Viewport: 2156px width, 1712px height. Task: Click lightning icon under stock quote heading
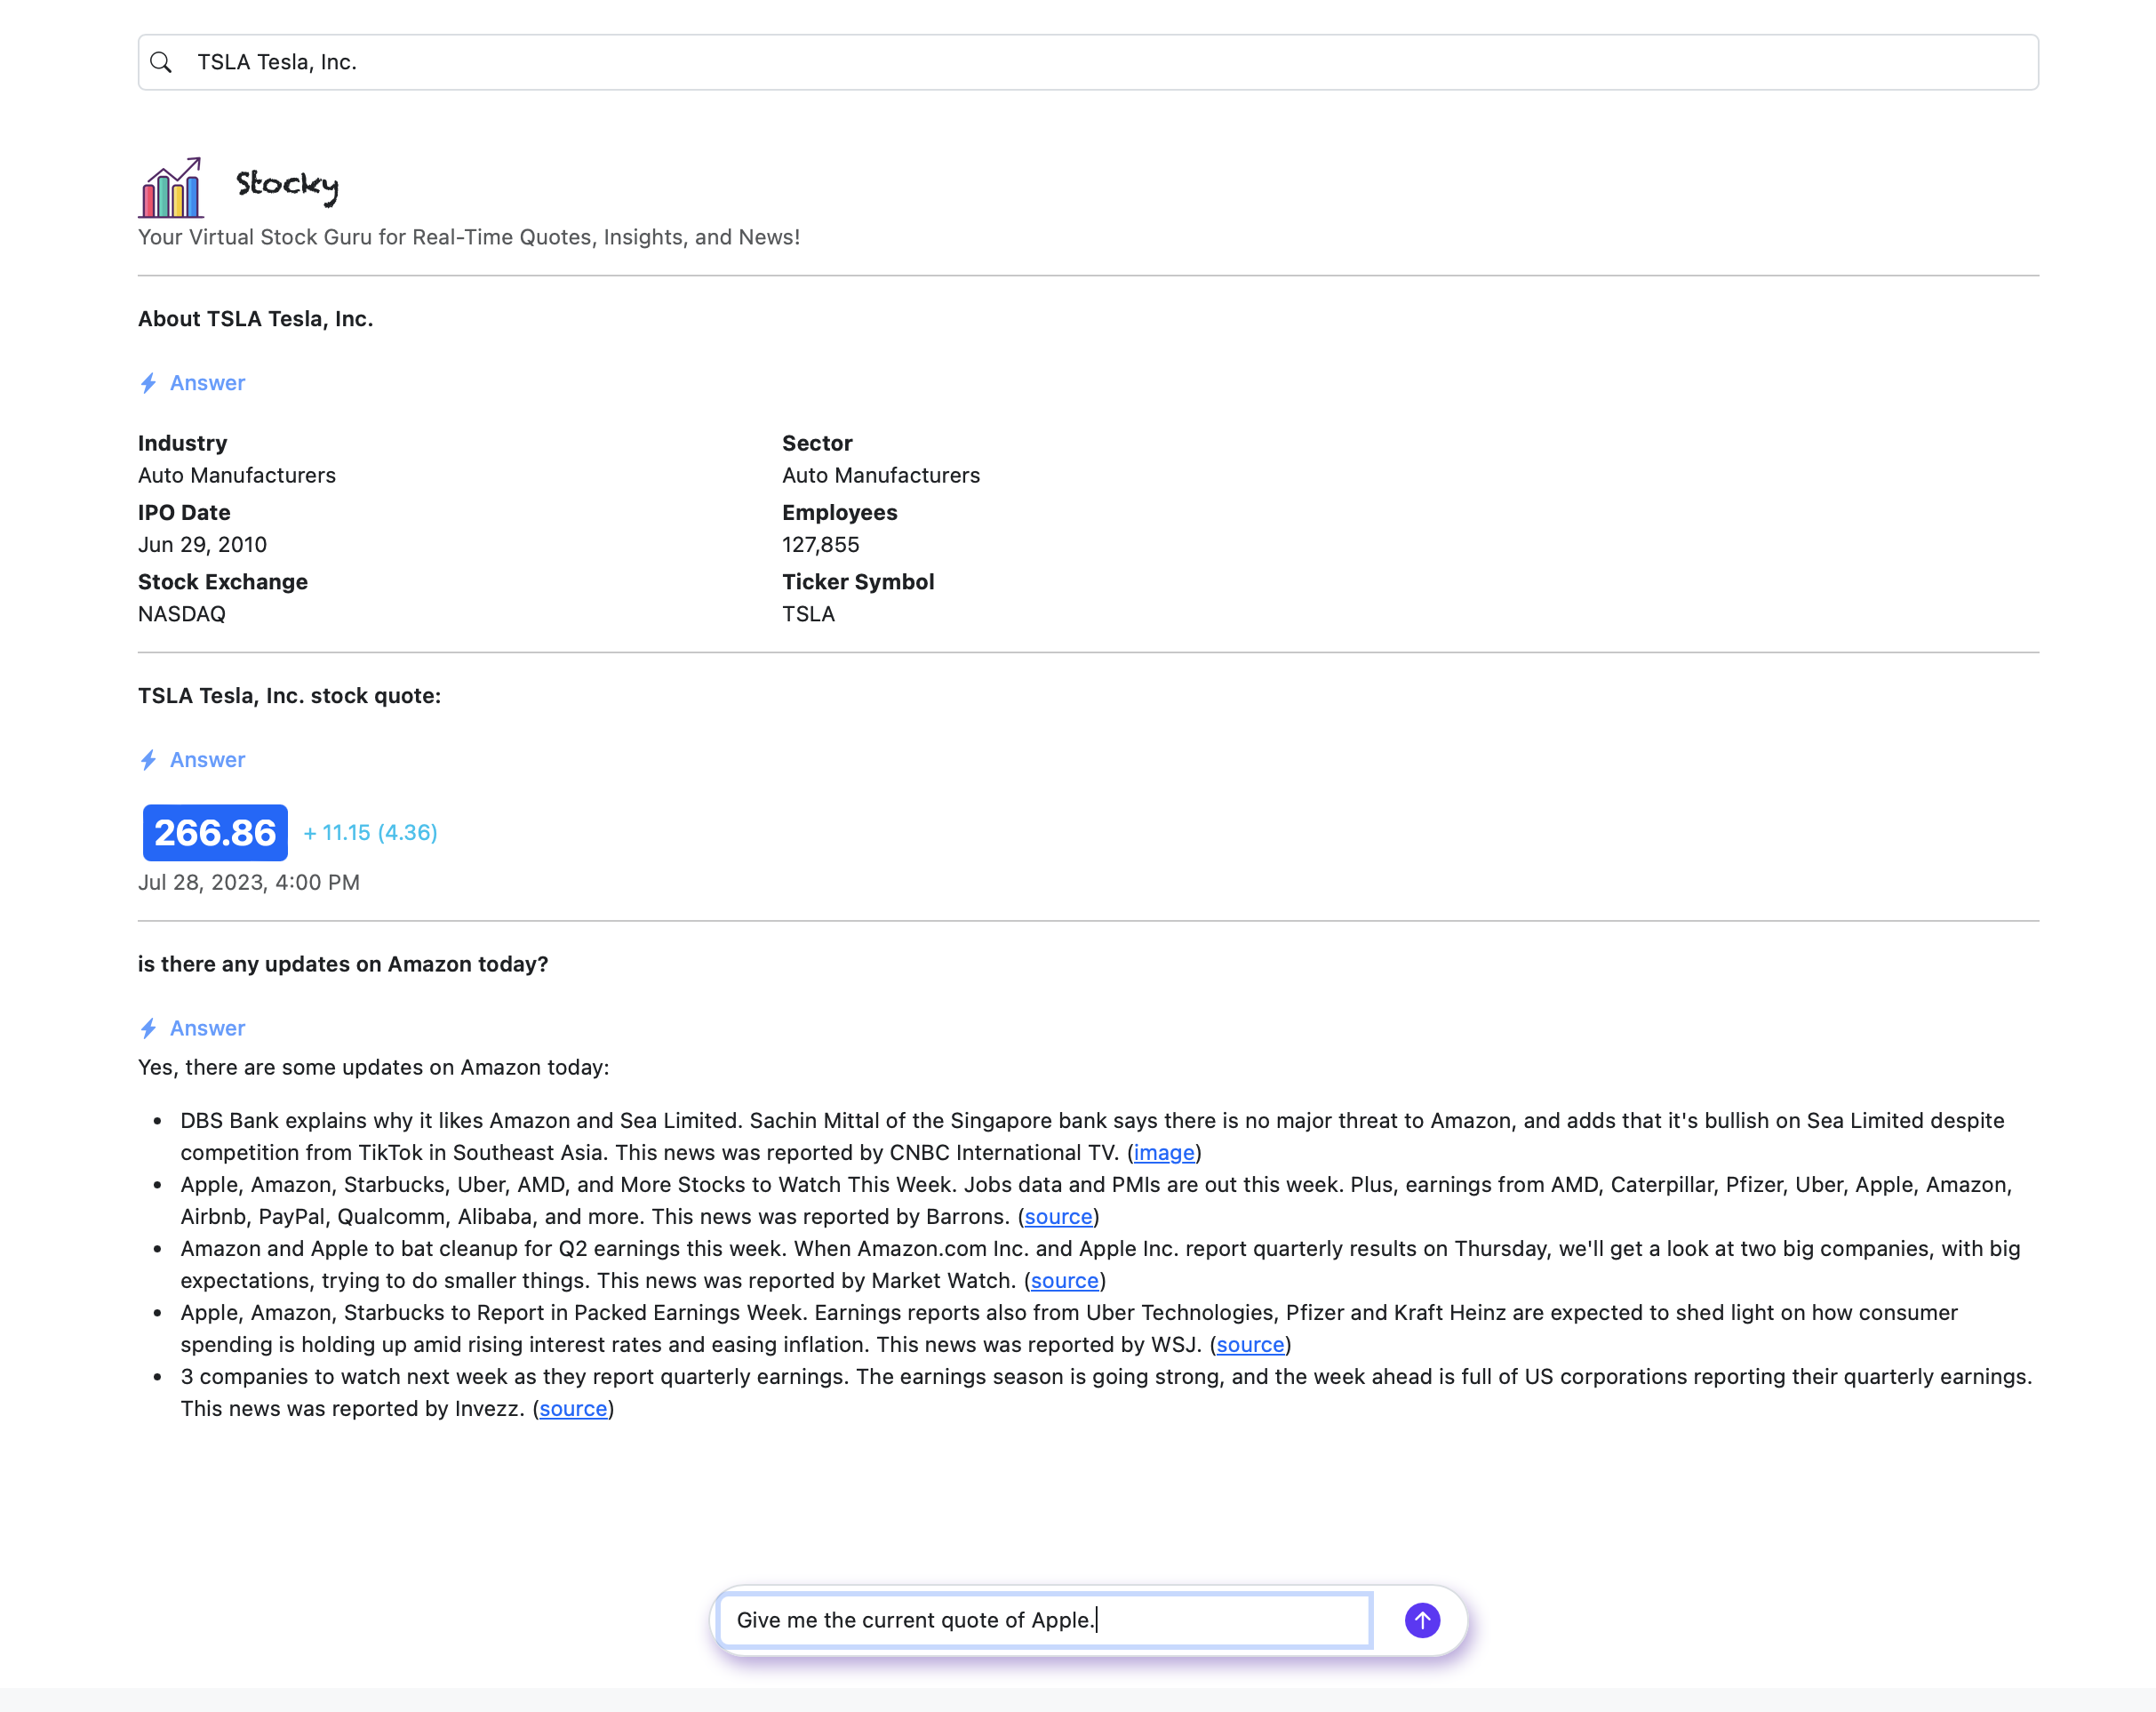coord(149,760)
